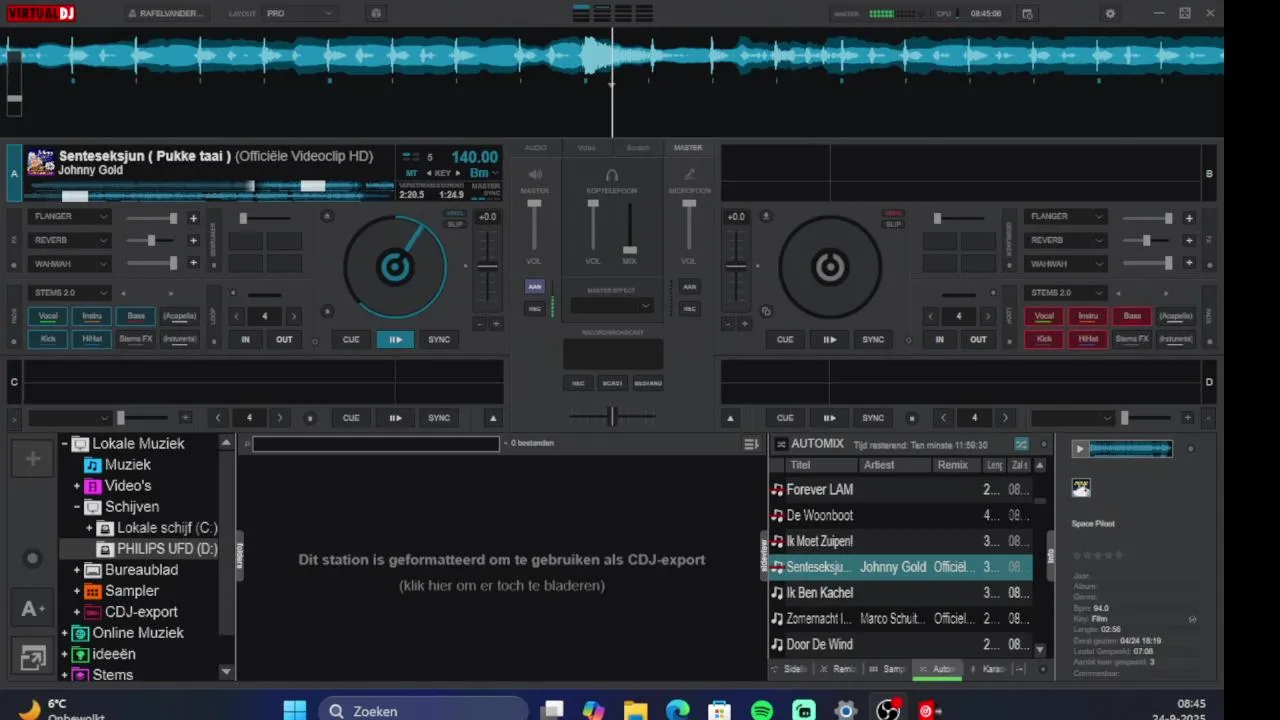Click the SYNC button on deck B
The image size is (1280, 720).
pyautogui.click(x=873, y=339)
